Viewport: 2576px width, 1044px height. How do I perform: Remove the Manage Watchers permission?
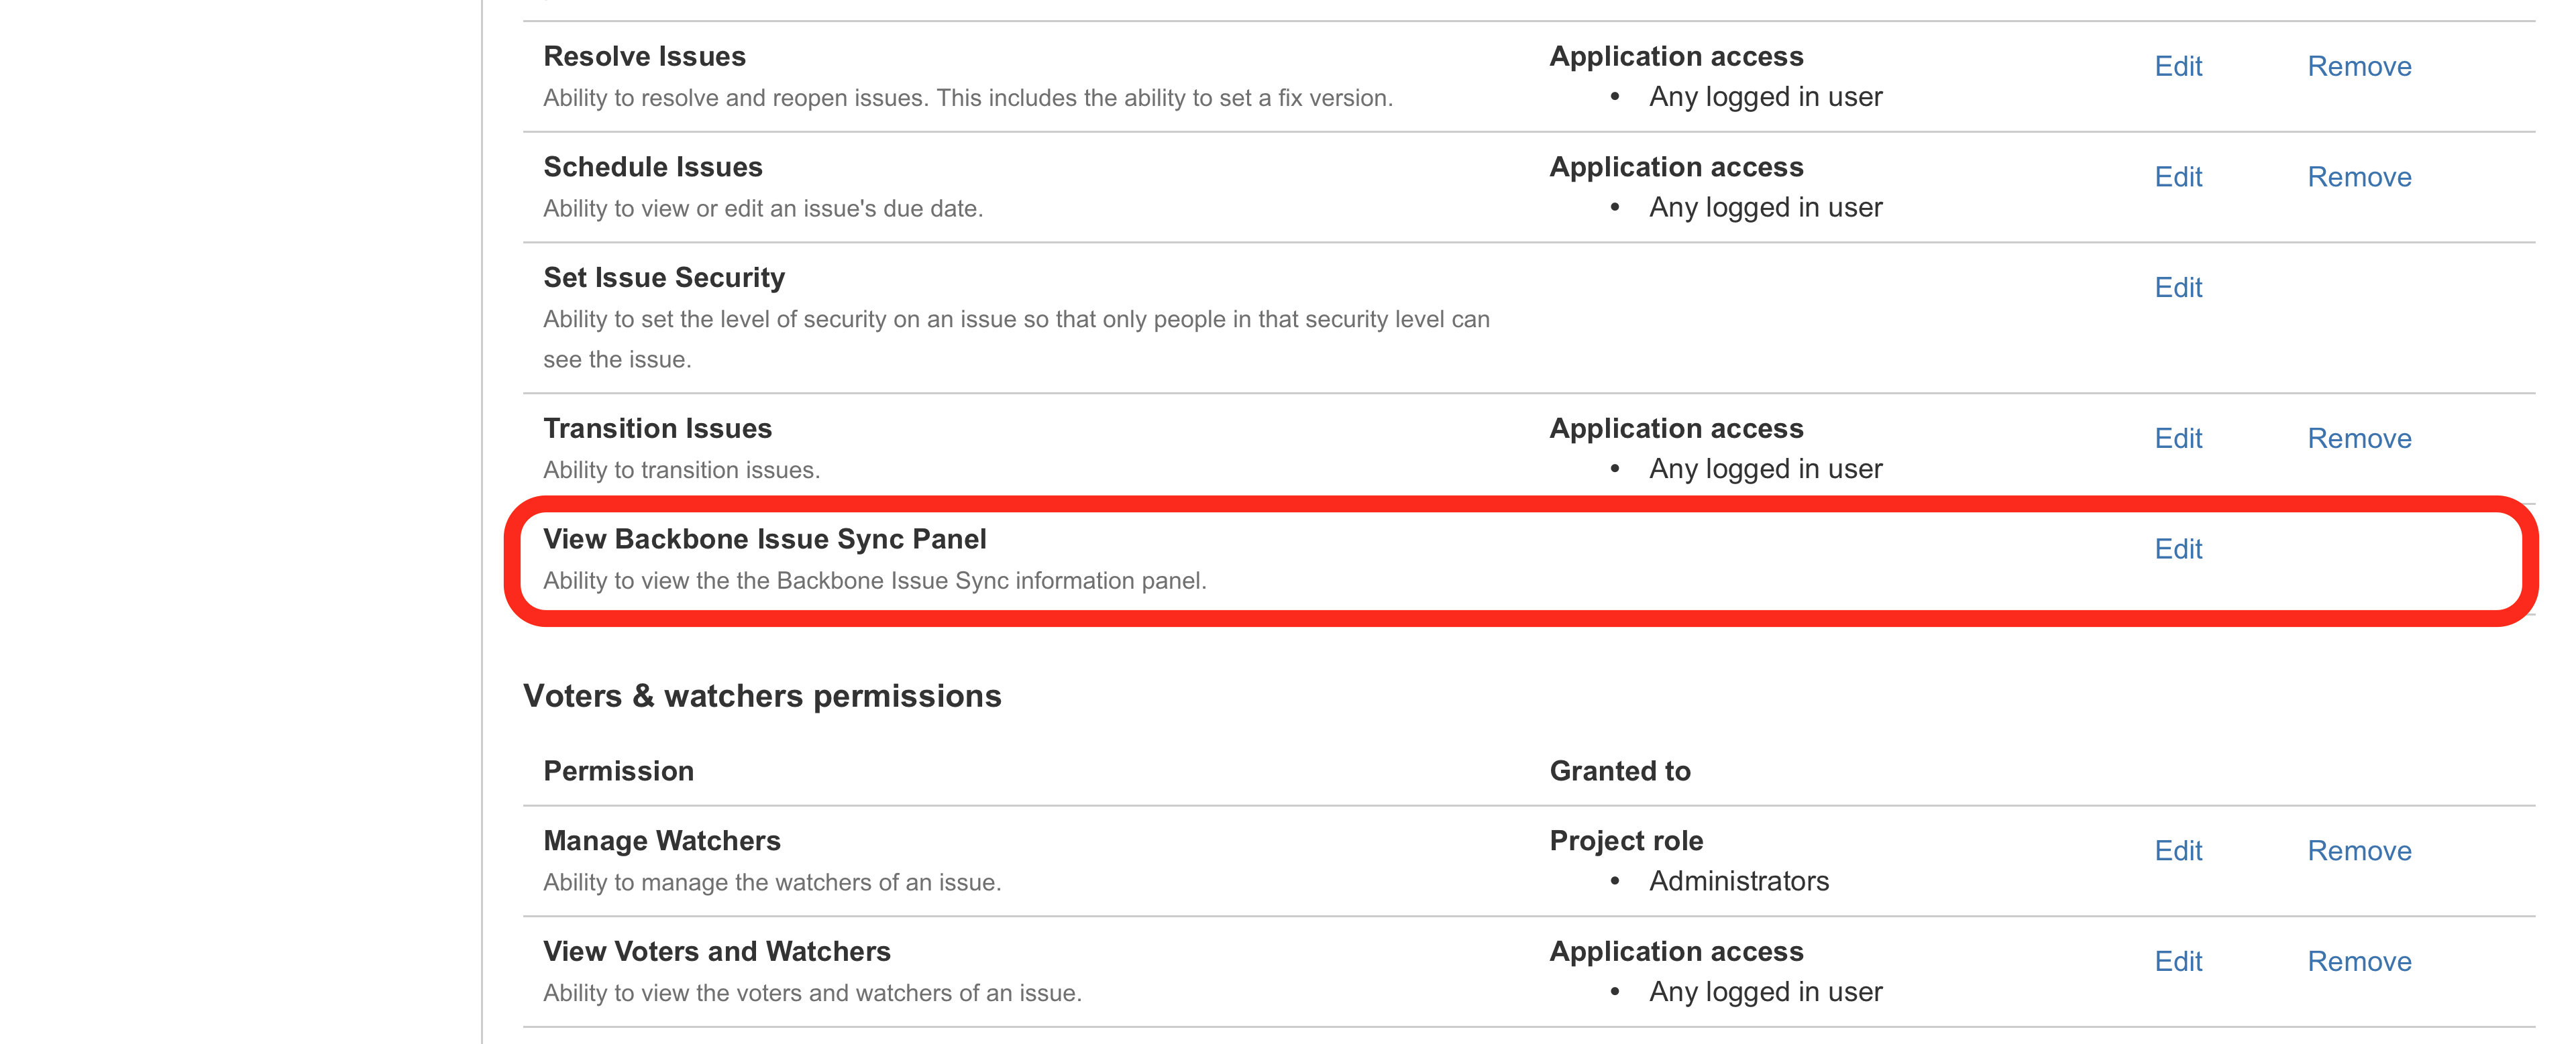click(x=2359, y=851)
